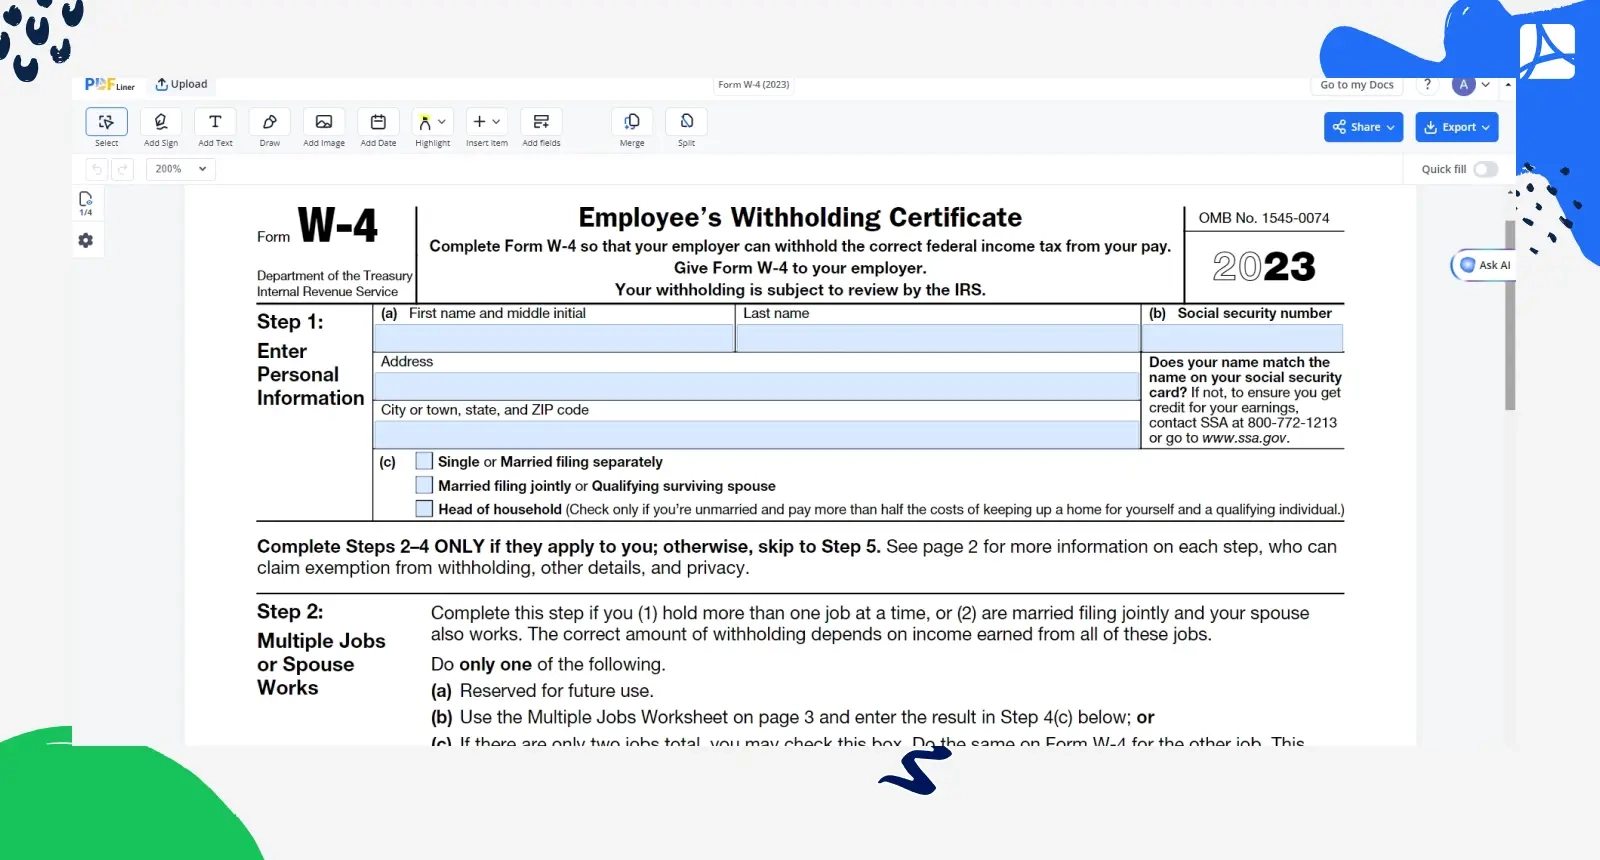Viewport: 1600px width, 860px height.
Task: Click the Address input field
Action: pyautogui.click(x=757, y=386)
